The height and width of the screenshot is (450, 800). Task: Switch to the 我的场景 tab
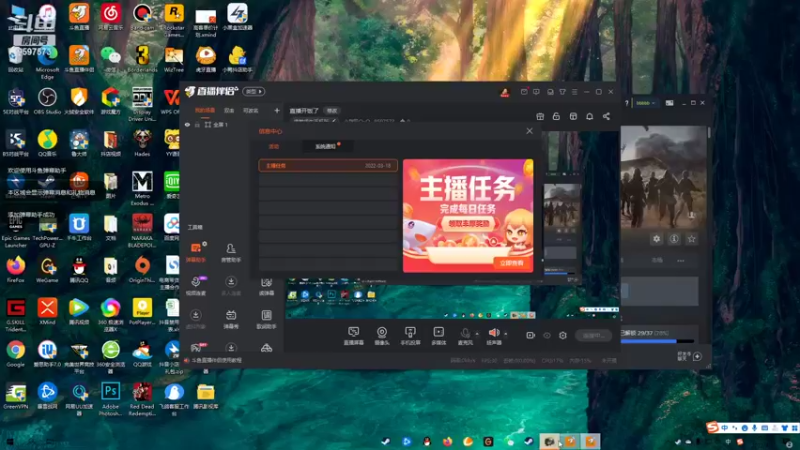205,110
